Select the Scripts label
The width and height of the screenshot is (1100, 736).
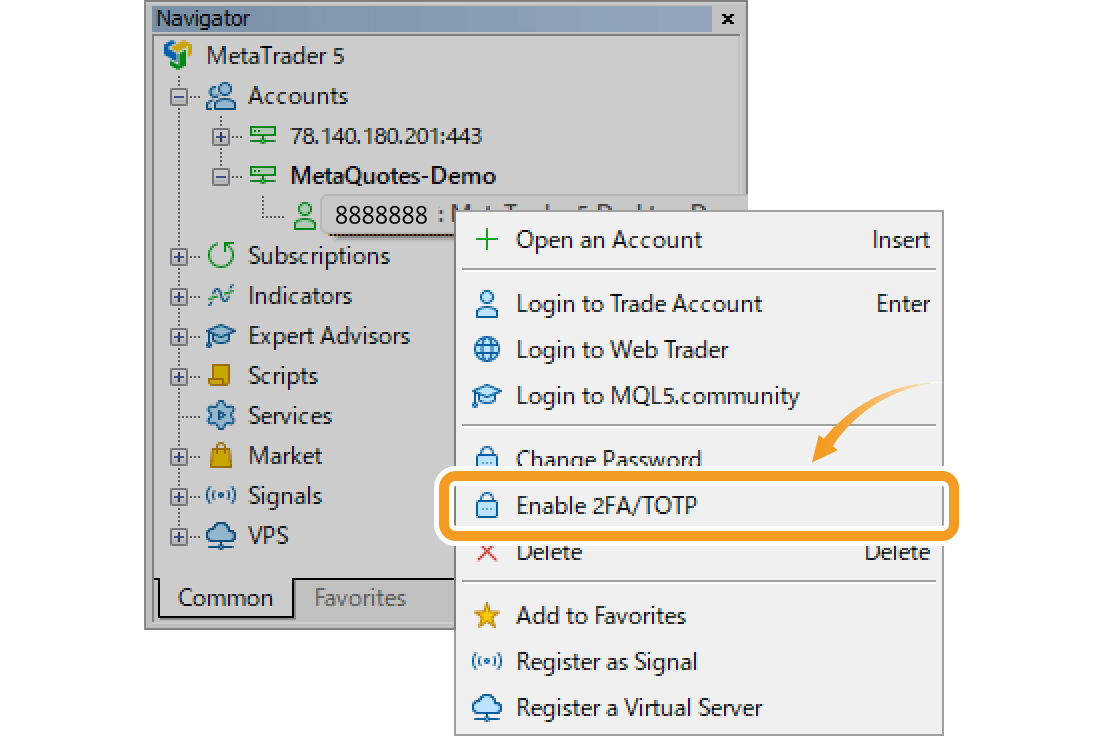[x=283, y=376]
